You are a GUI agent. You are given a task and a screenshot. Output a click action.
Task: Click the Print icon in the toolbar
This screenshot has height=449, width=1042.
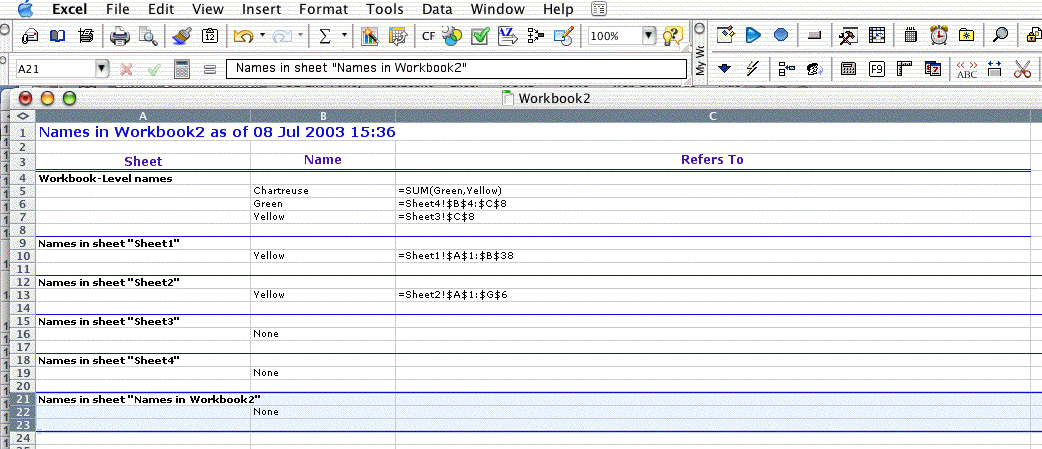[x=120, y=36]
